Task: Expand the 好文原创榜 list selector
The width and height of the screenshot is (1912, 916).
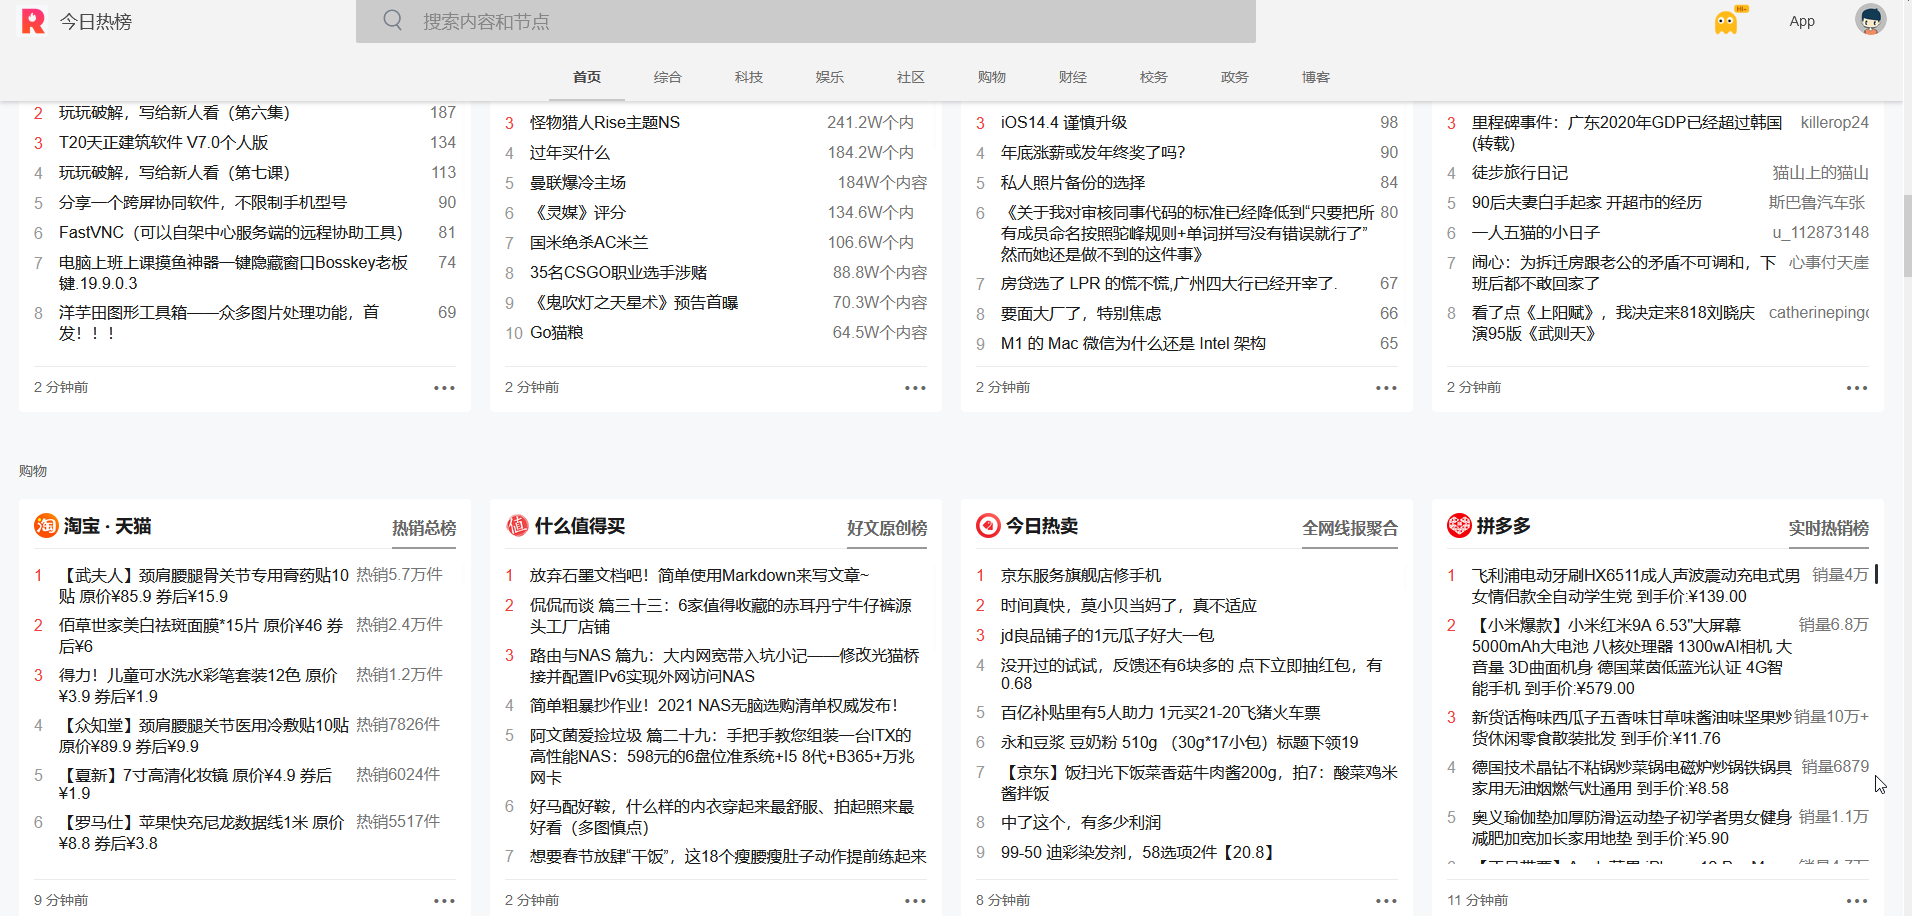Action: tap(887, 528)
